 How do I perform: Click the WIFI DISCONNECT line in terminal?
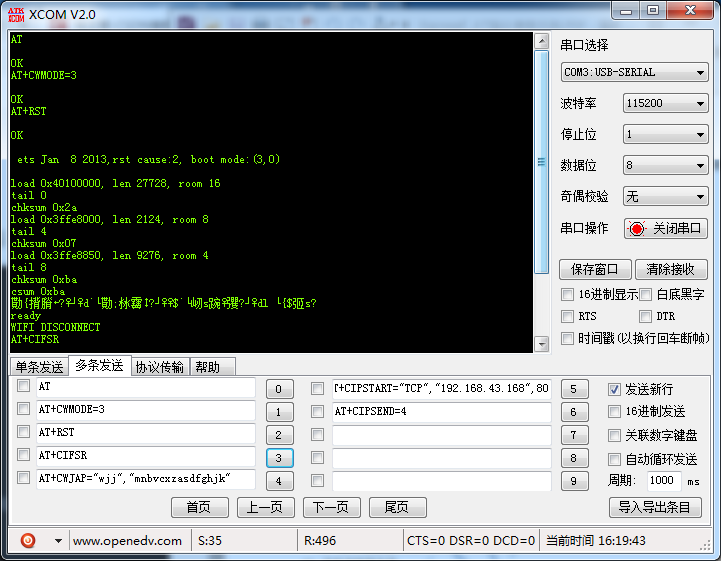tap(56, 327)
